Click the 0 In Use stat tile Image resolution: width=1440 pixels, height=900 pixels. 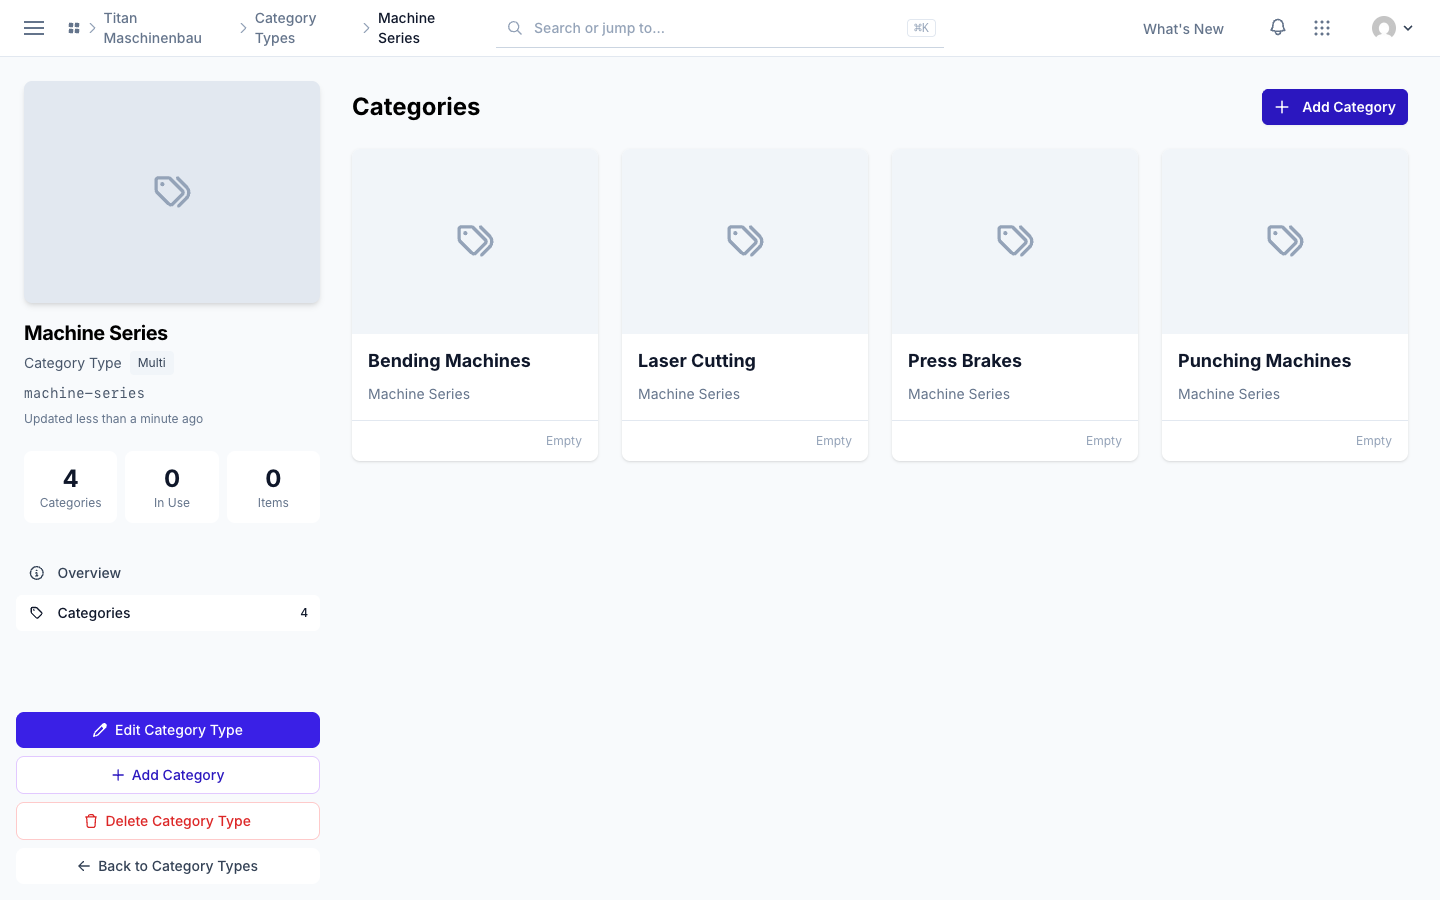pyautogui.click(x=172, y=487)
